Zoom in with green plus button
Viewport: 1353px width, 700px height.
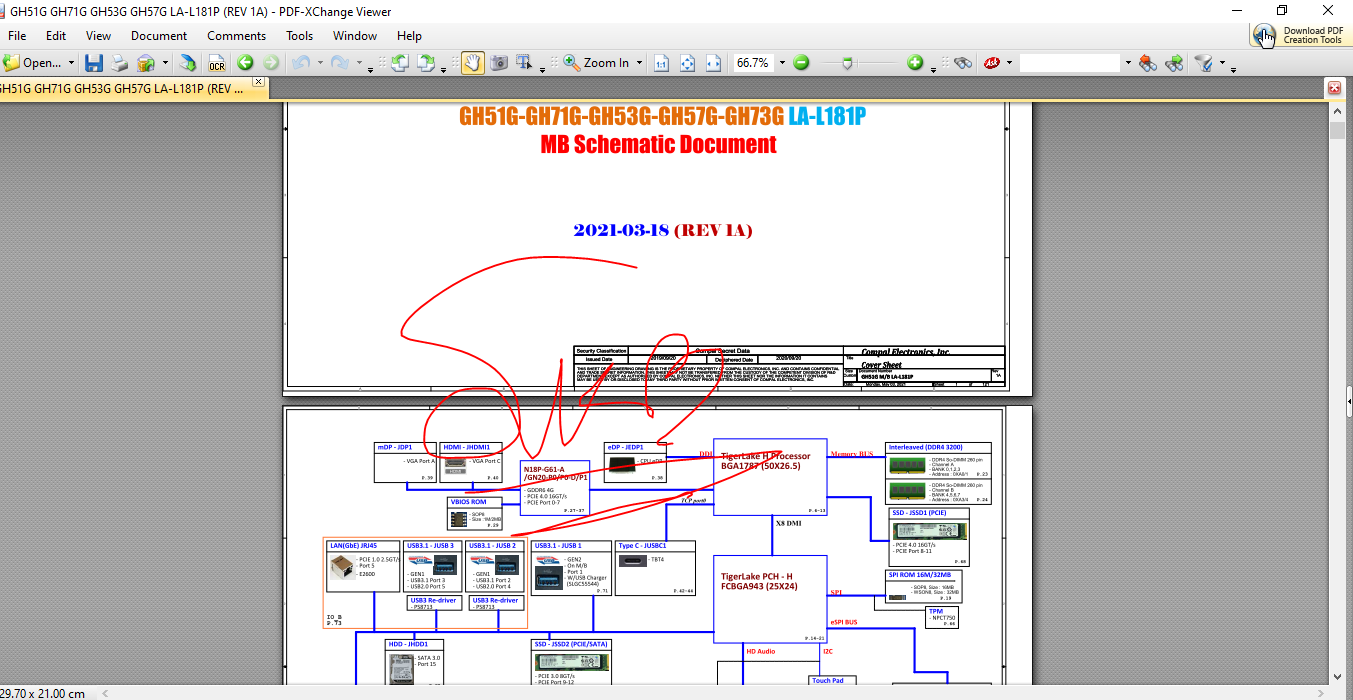click(x=915, y=63)
